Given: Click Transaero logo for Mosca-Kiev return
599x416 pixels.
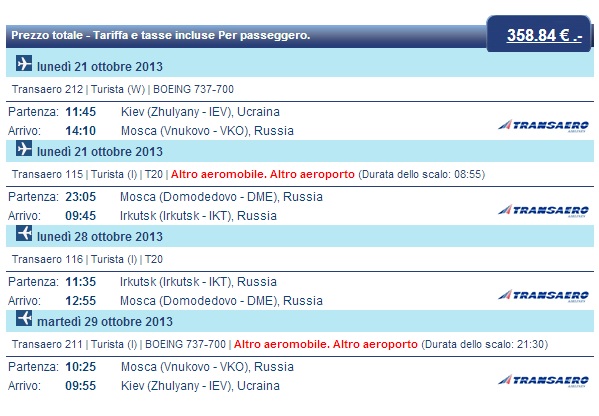Looking at the screenshot, I should point(543,380).
